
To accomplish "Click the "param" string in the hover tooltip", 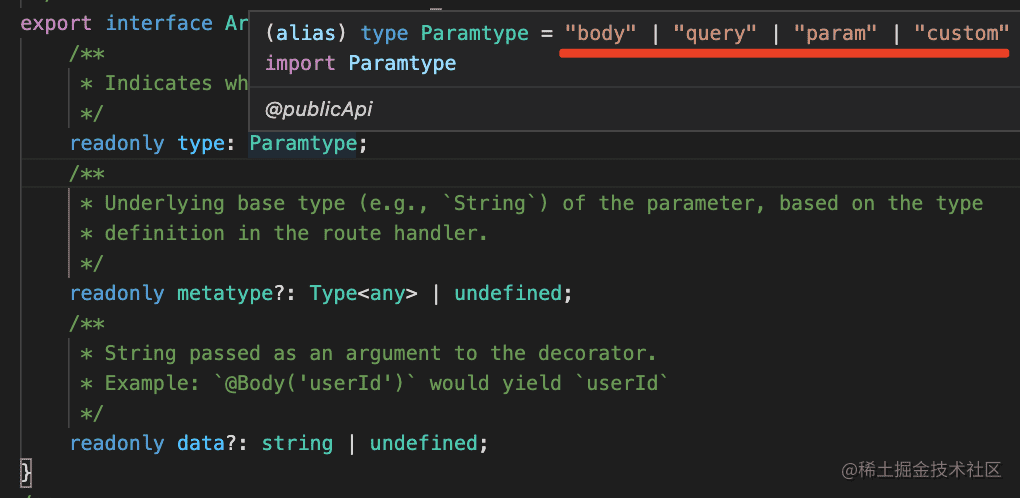I will [836, 33].
